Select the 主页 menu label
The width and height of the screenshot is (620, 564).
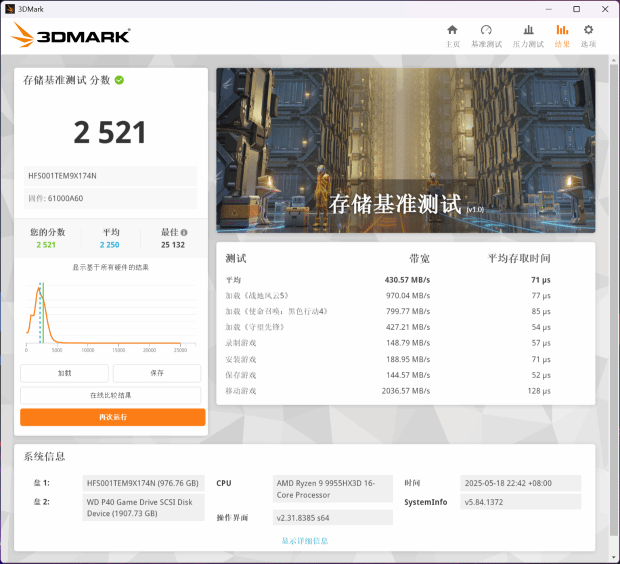[x=452, y=44]
